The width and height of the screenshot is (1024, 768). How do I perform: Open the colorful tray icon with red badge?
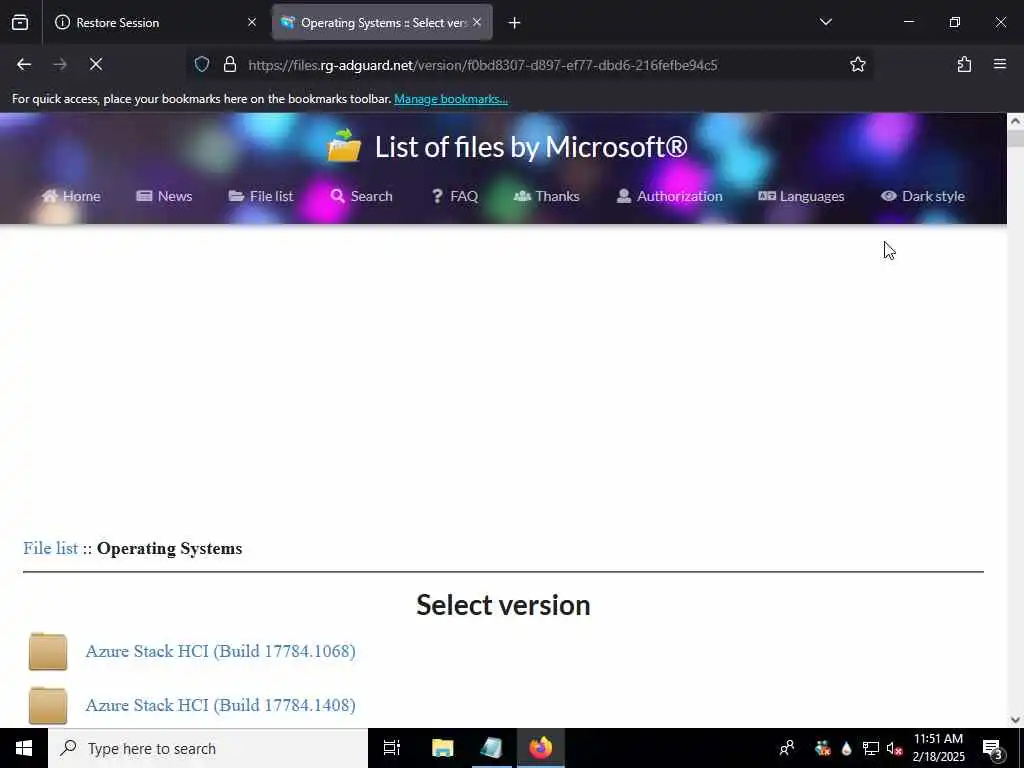point(823,748)
